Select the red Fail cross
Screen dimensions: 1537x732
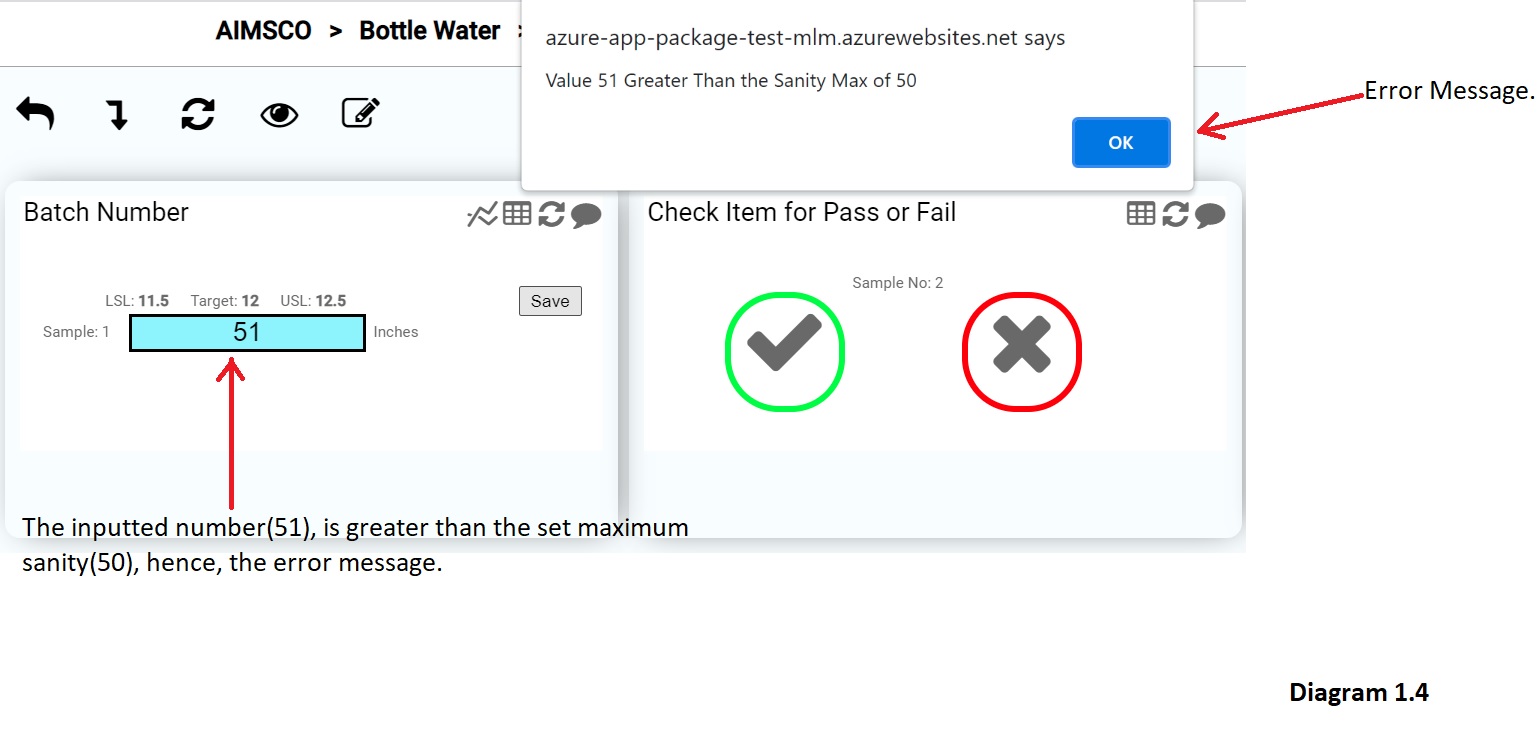[x=1022, y=351]
